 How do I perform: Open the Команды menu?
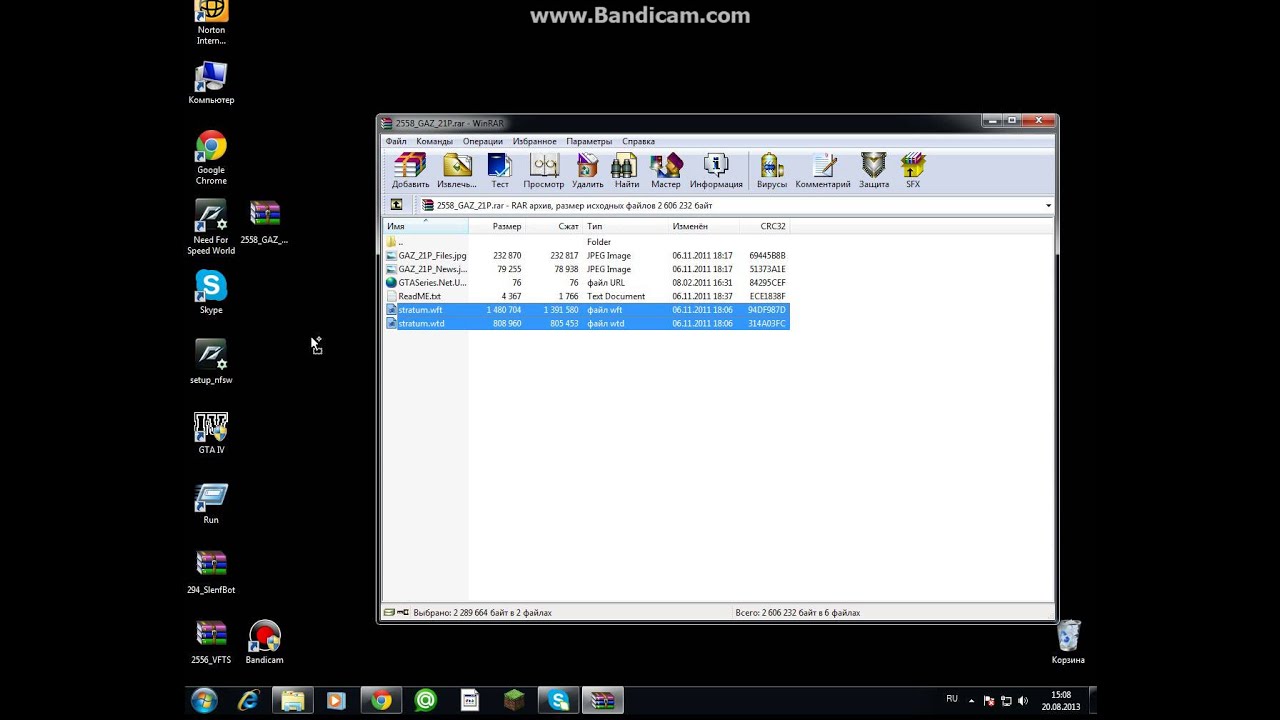434,141
